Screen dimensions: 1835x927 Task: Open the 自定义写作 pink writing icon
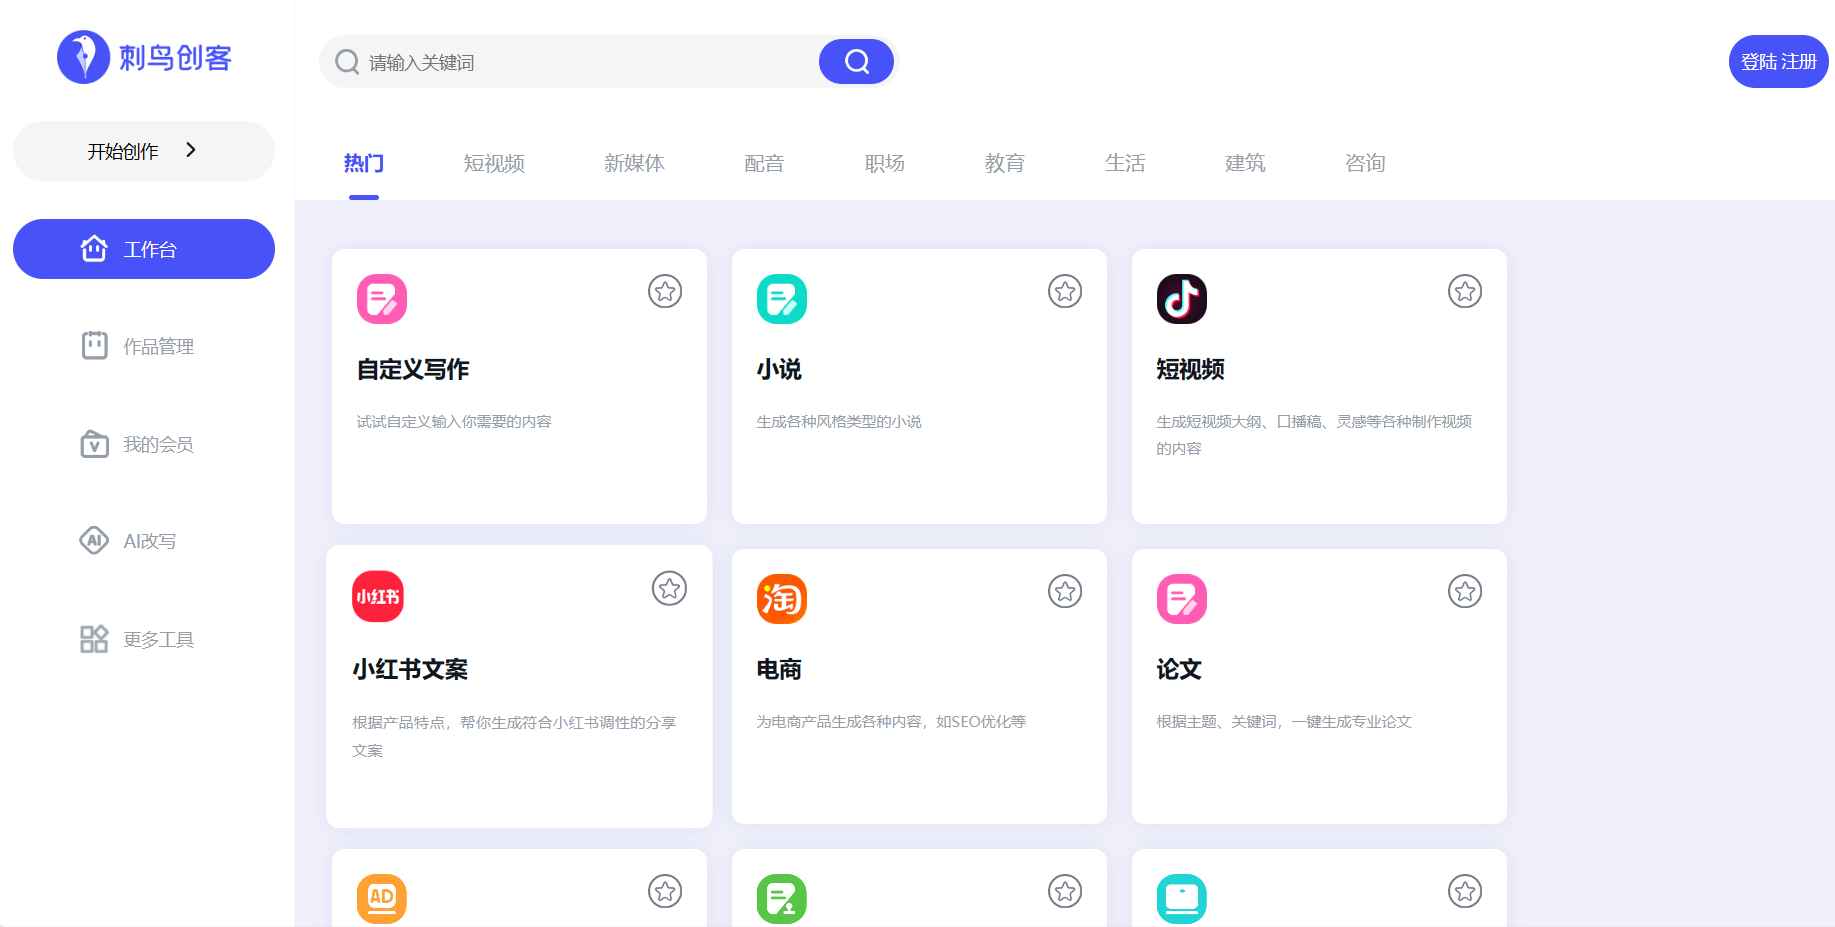click(382, 299)
